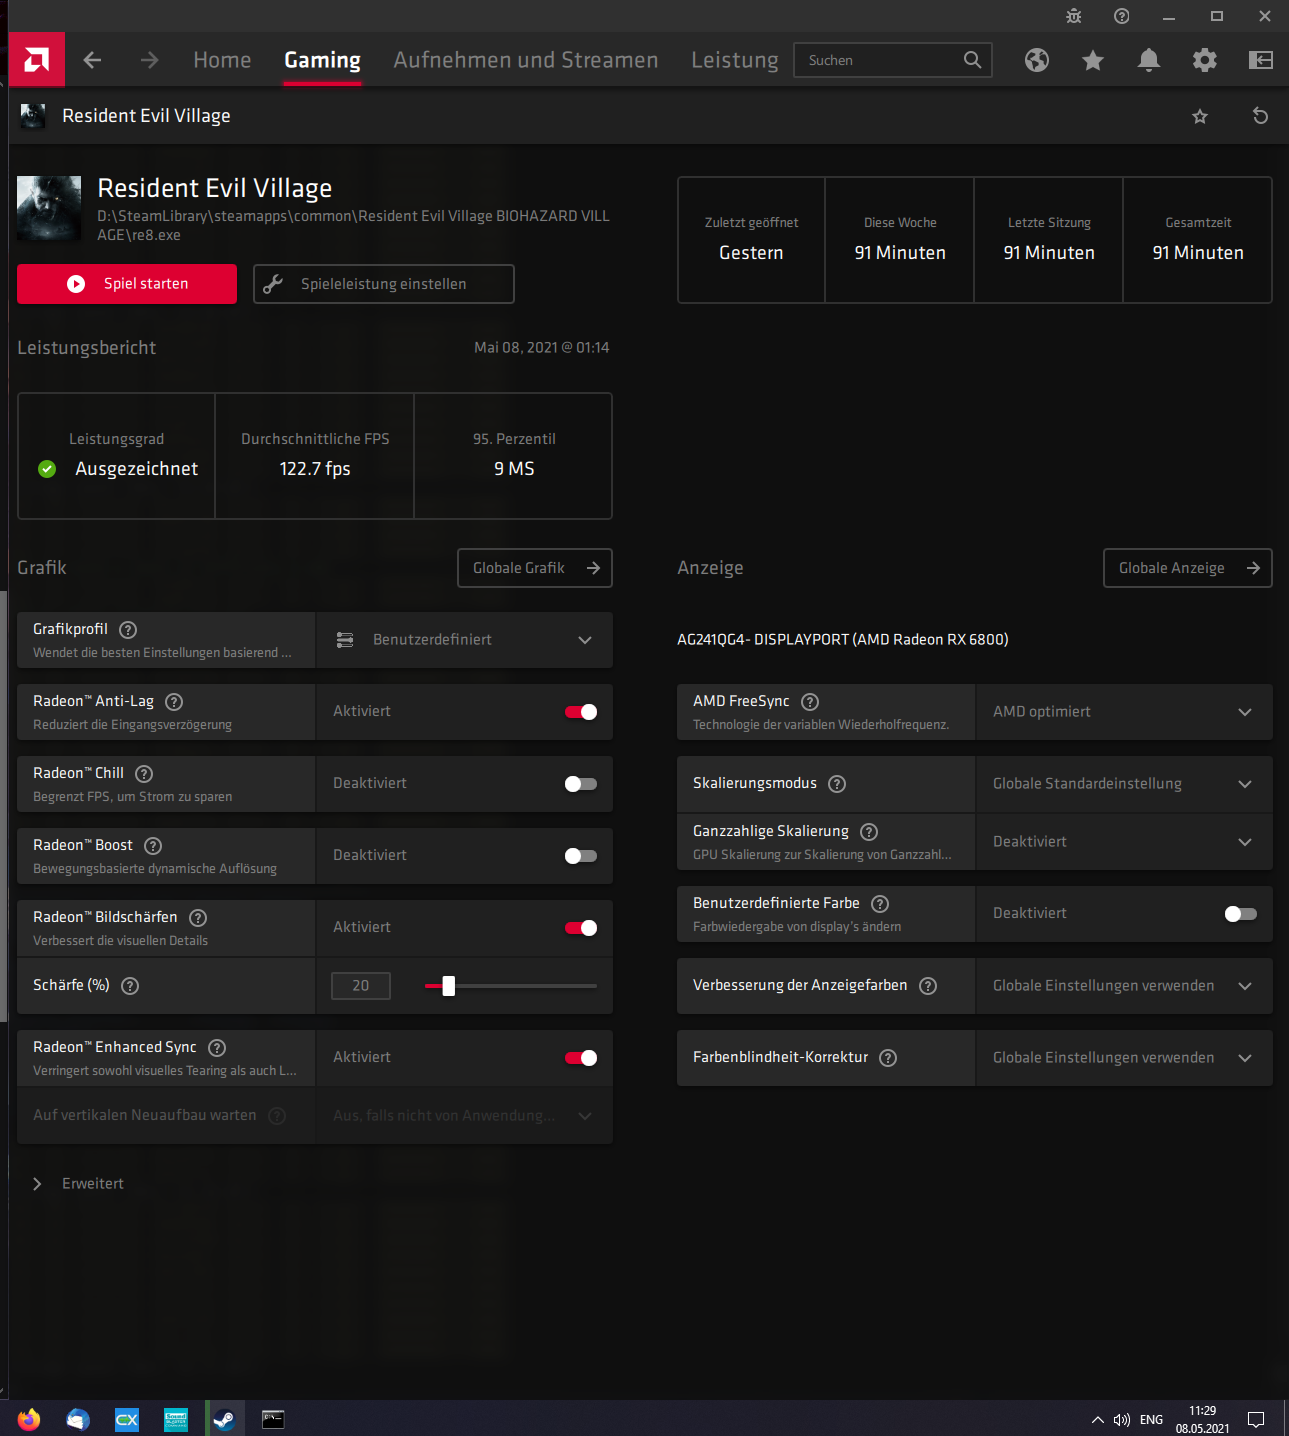Open Steam from the taskbar
This screenshot has height=1436, width=1289.
[x=224, y=1419]
